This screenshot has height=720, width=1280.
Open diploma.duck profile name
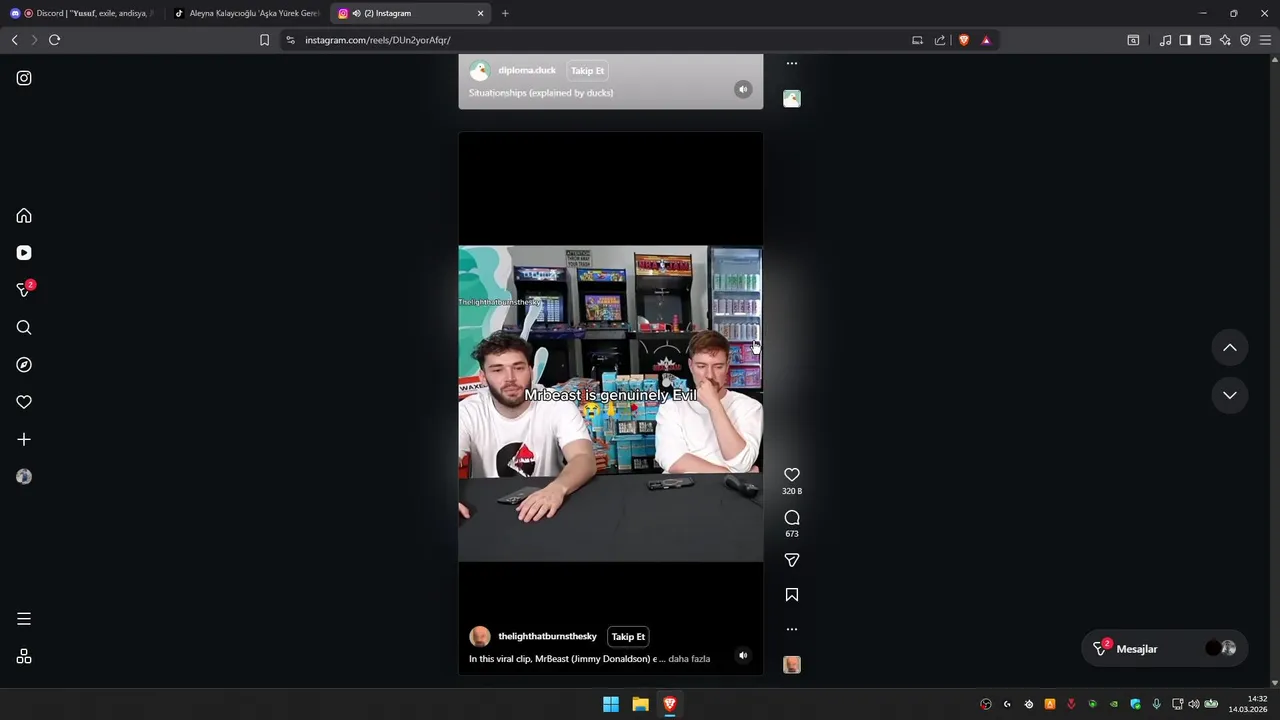[527, 71]
